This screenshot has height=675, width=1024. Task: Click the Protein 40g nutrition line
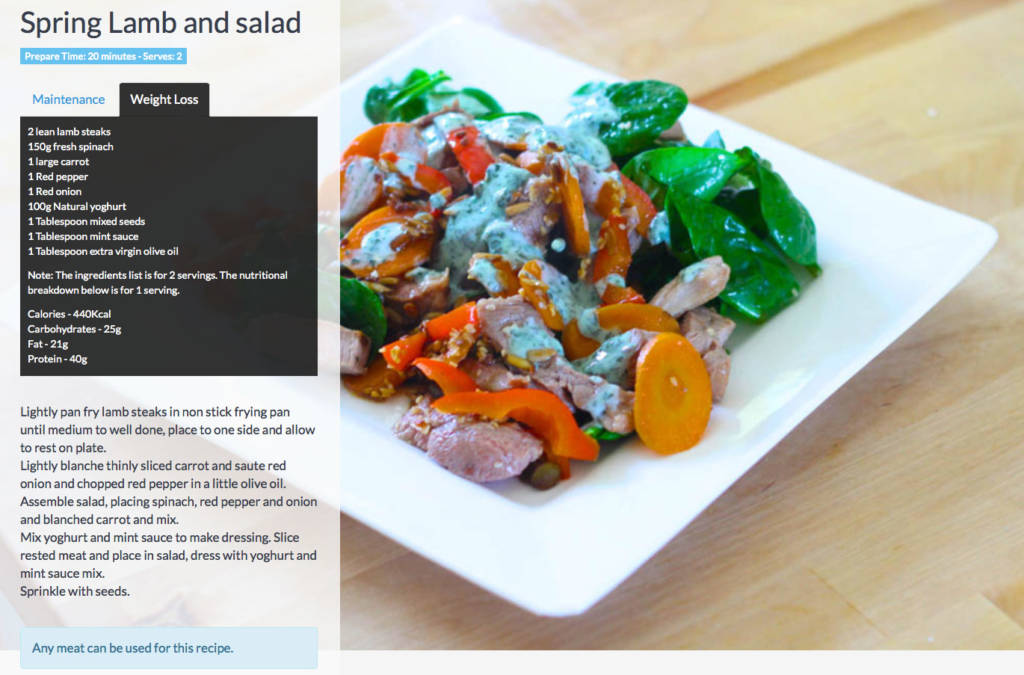[x=57, y=359]
